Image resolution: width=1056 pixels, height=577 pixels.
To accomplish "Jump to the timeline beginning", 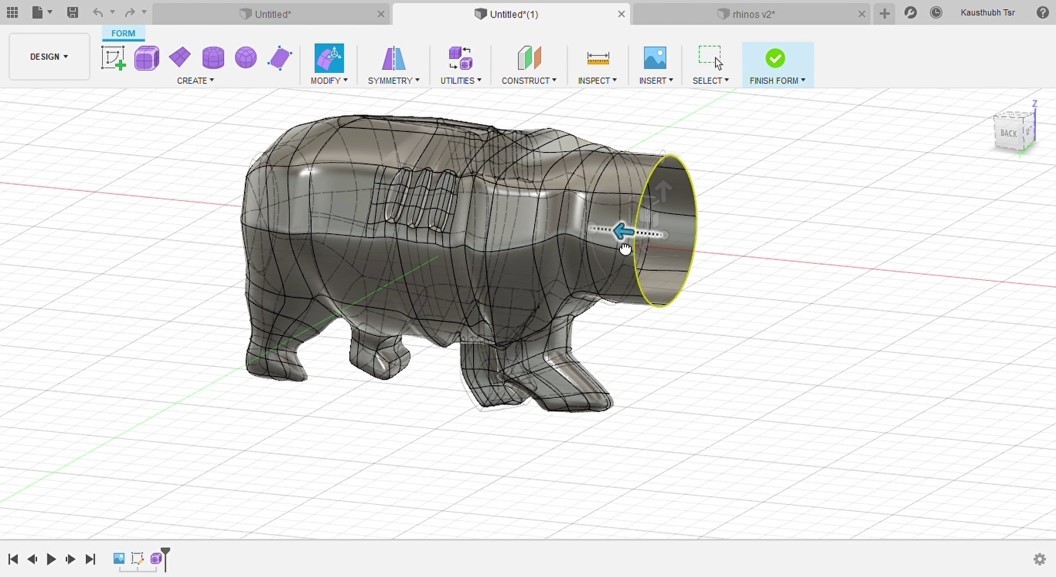I will [13, 559].
